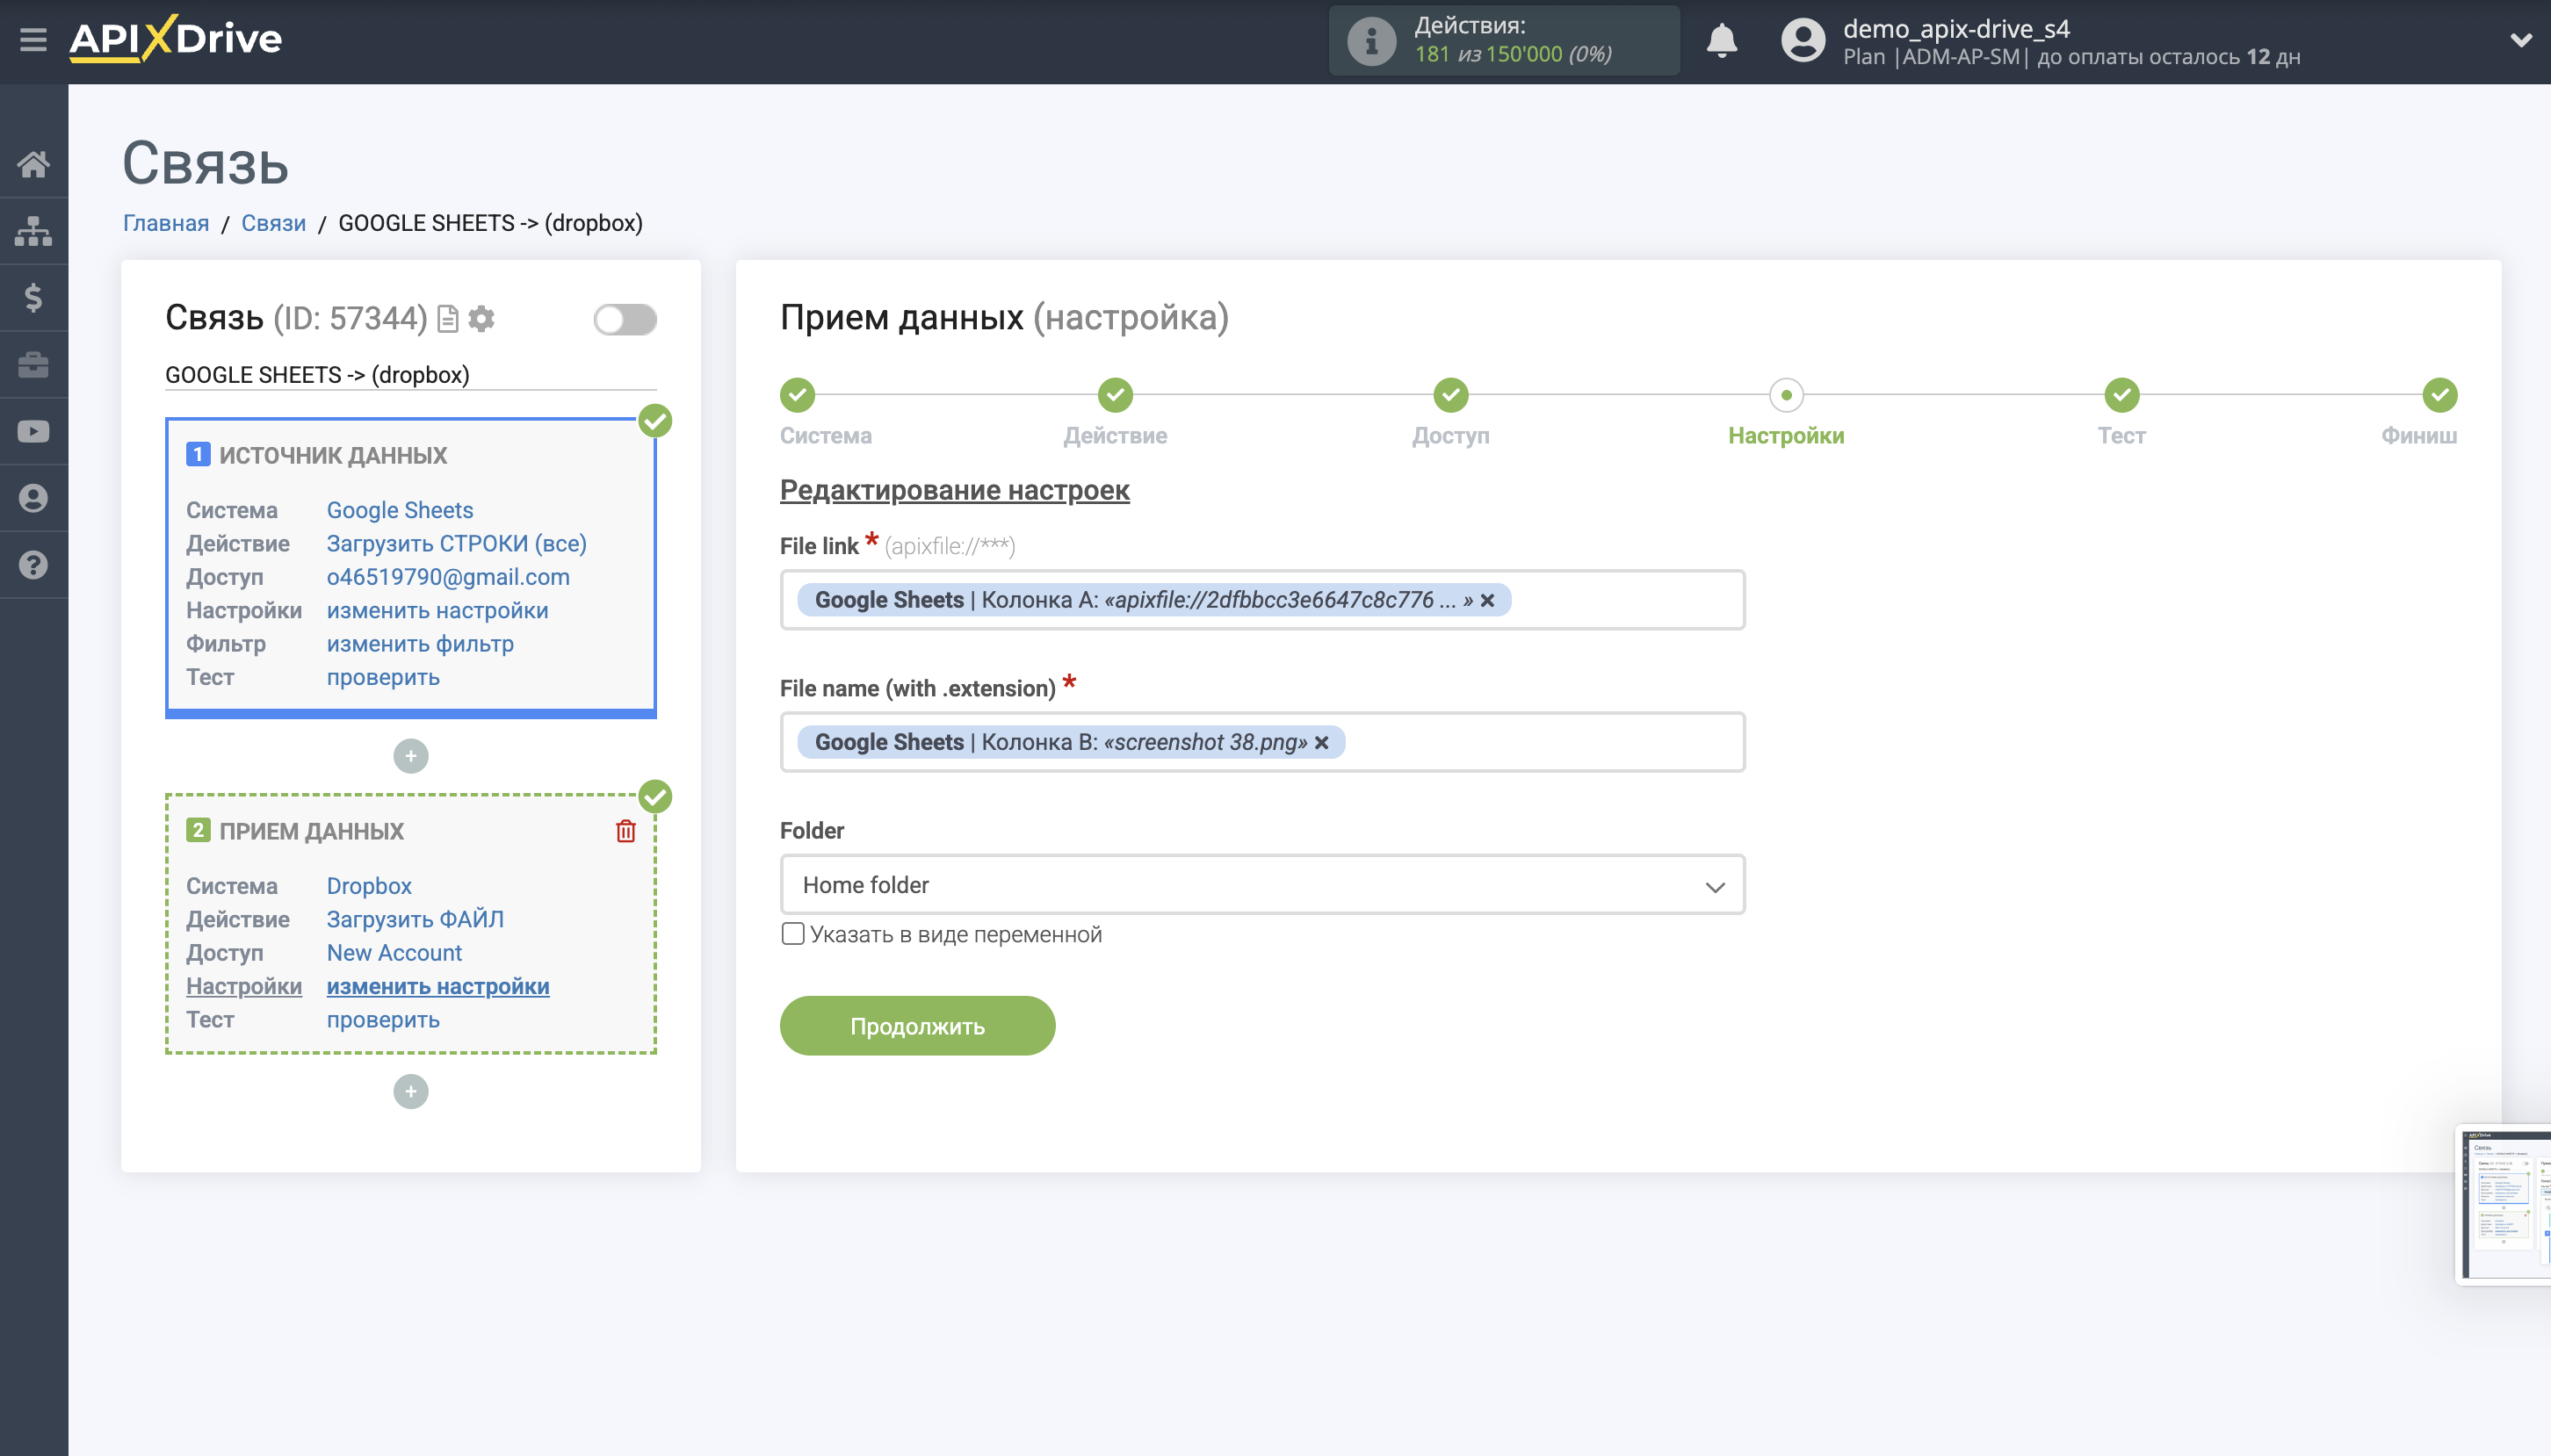Click the Продолжить button

pos(916,1025)
